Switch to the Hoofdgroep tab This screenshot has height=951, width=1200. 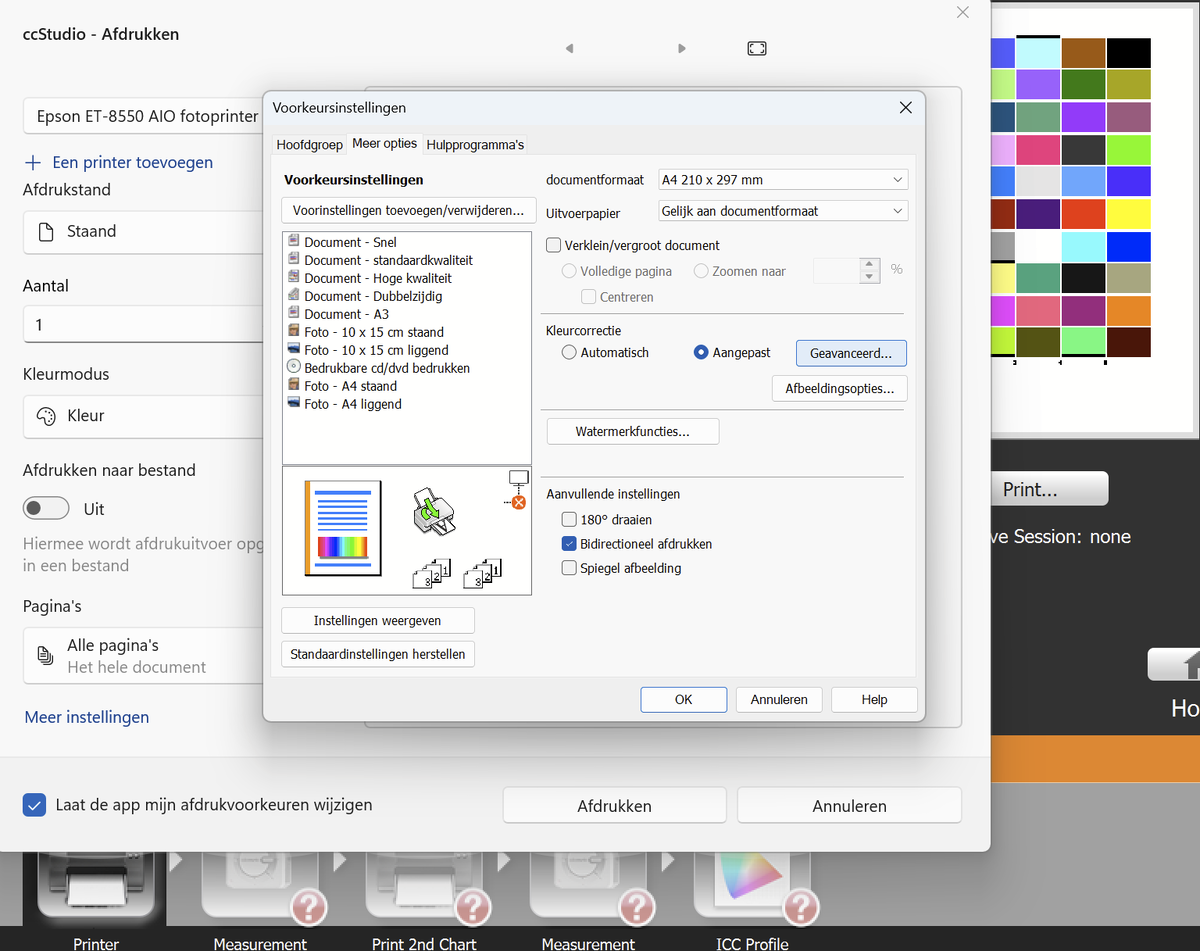310,144
